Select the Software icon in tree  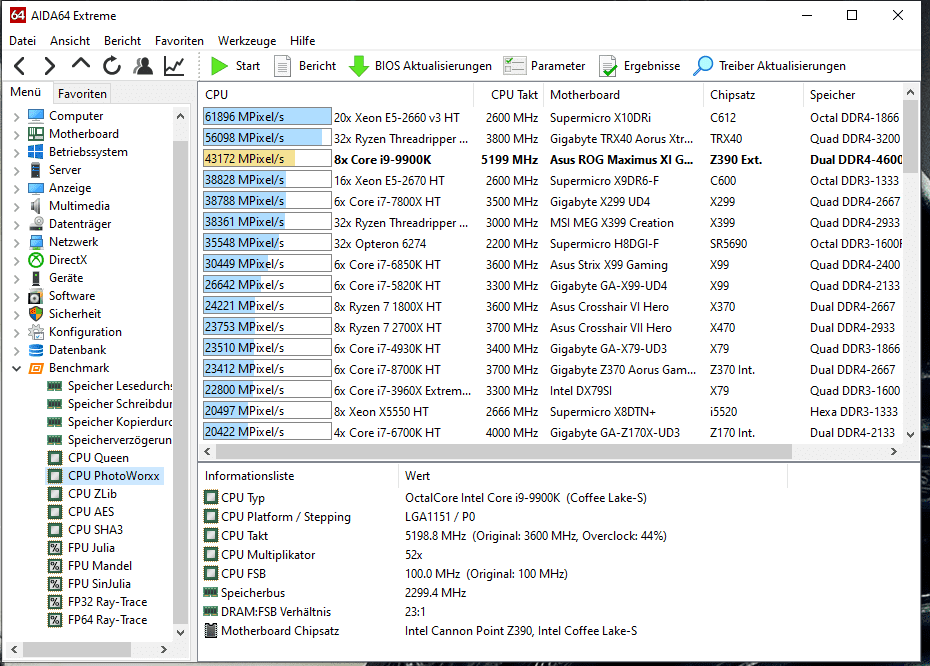tap(36, 296)
